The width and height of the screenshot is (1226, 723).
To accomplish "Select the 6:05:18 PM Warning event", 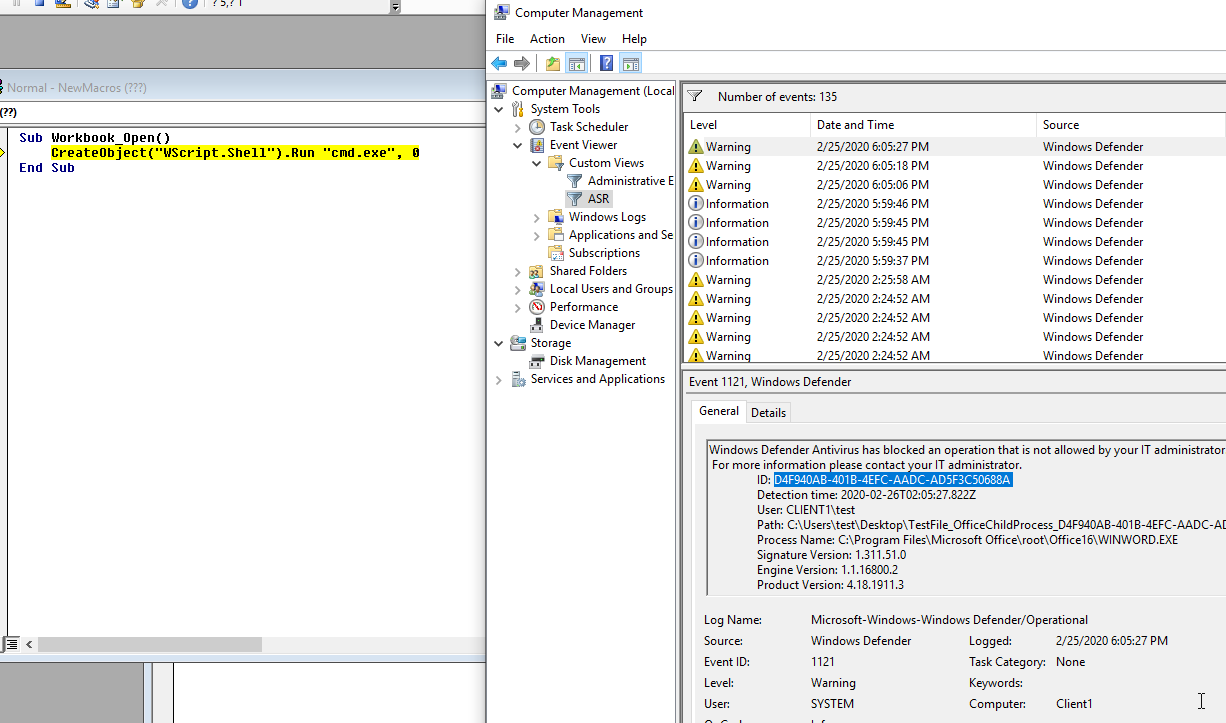I will coord(955,166).
